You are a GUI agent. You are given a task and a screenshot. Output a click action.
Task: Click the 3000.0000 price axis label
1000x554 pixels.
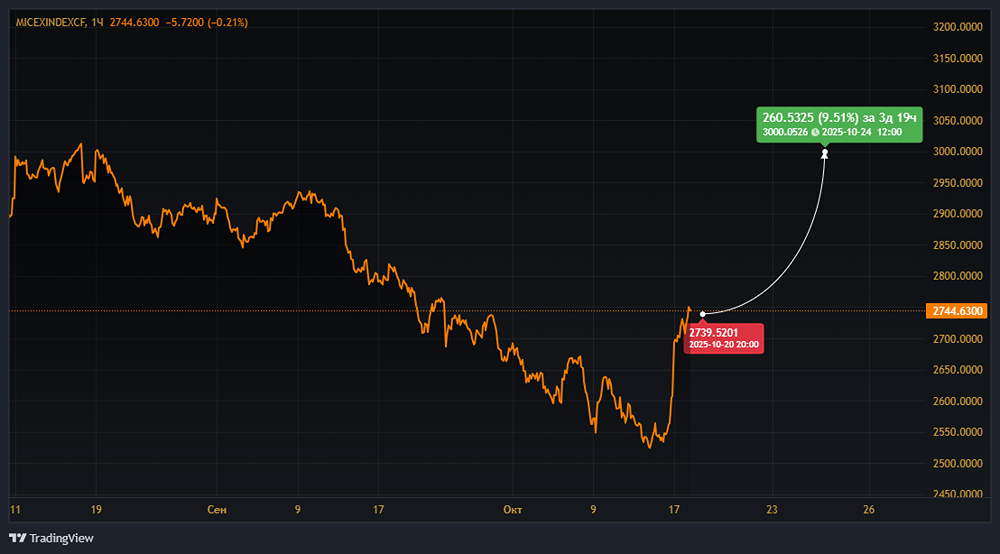pos(957,151)
